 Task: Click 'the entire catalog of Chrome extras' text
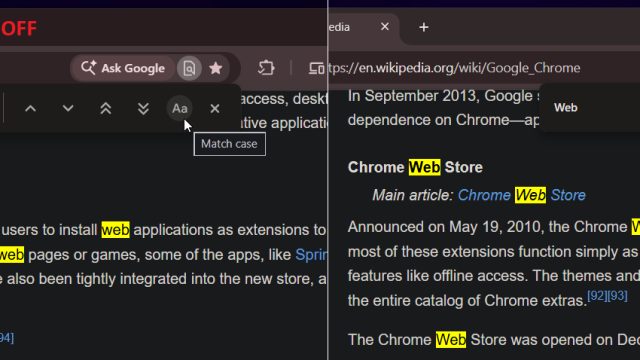[467, 301]
